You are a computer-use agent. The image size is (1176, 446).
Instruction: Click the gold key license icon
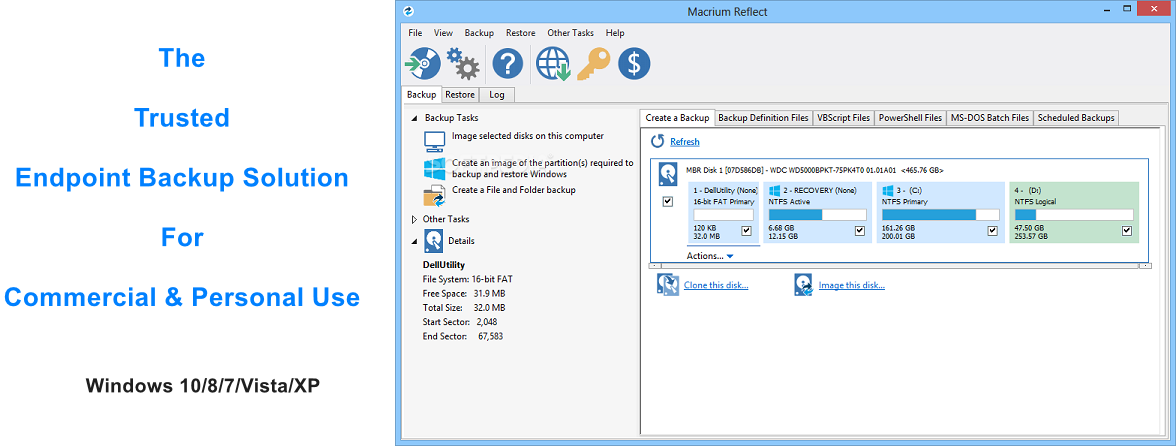593,64
